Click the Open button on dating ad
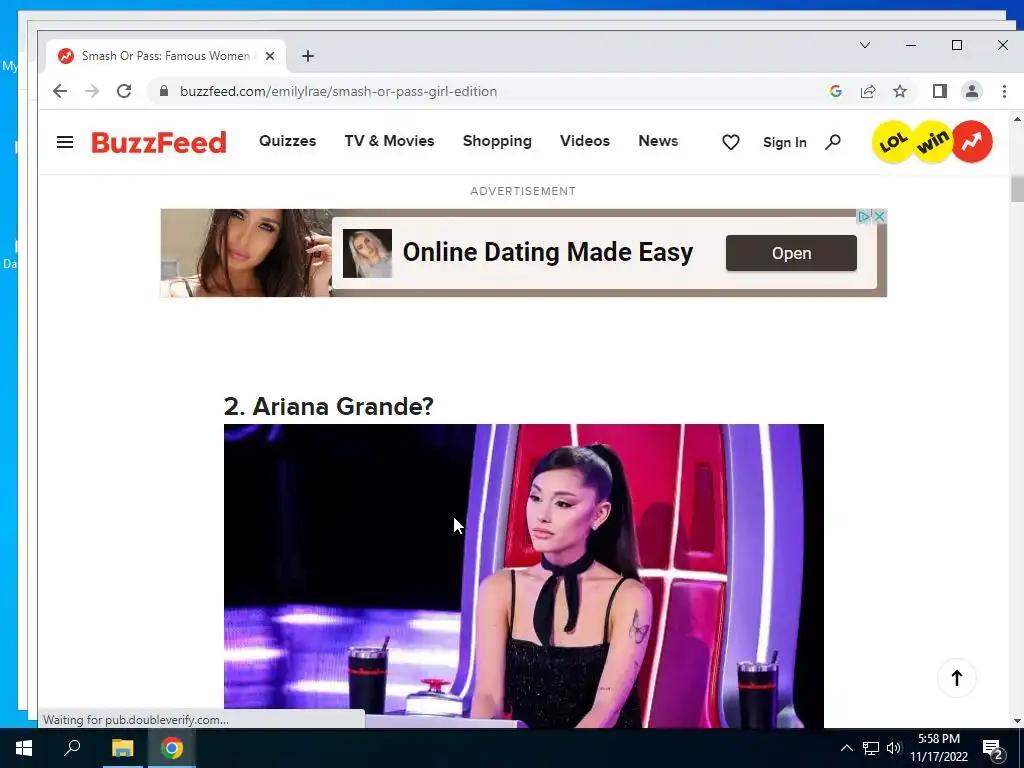1024x768 pixels. point(791,253)
